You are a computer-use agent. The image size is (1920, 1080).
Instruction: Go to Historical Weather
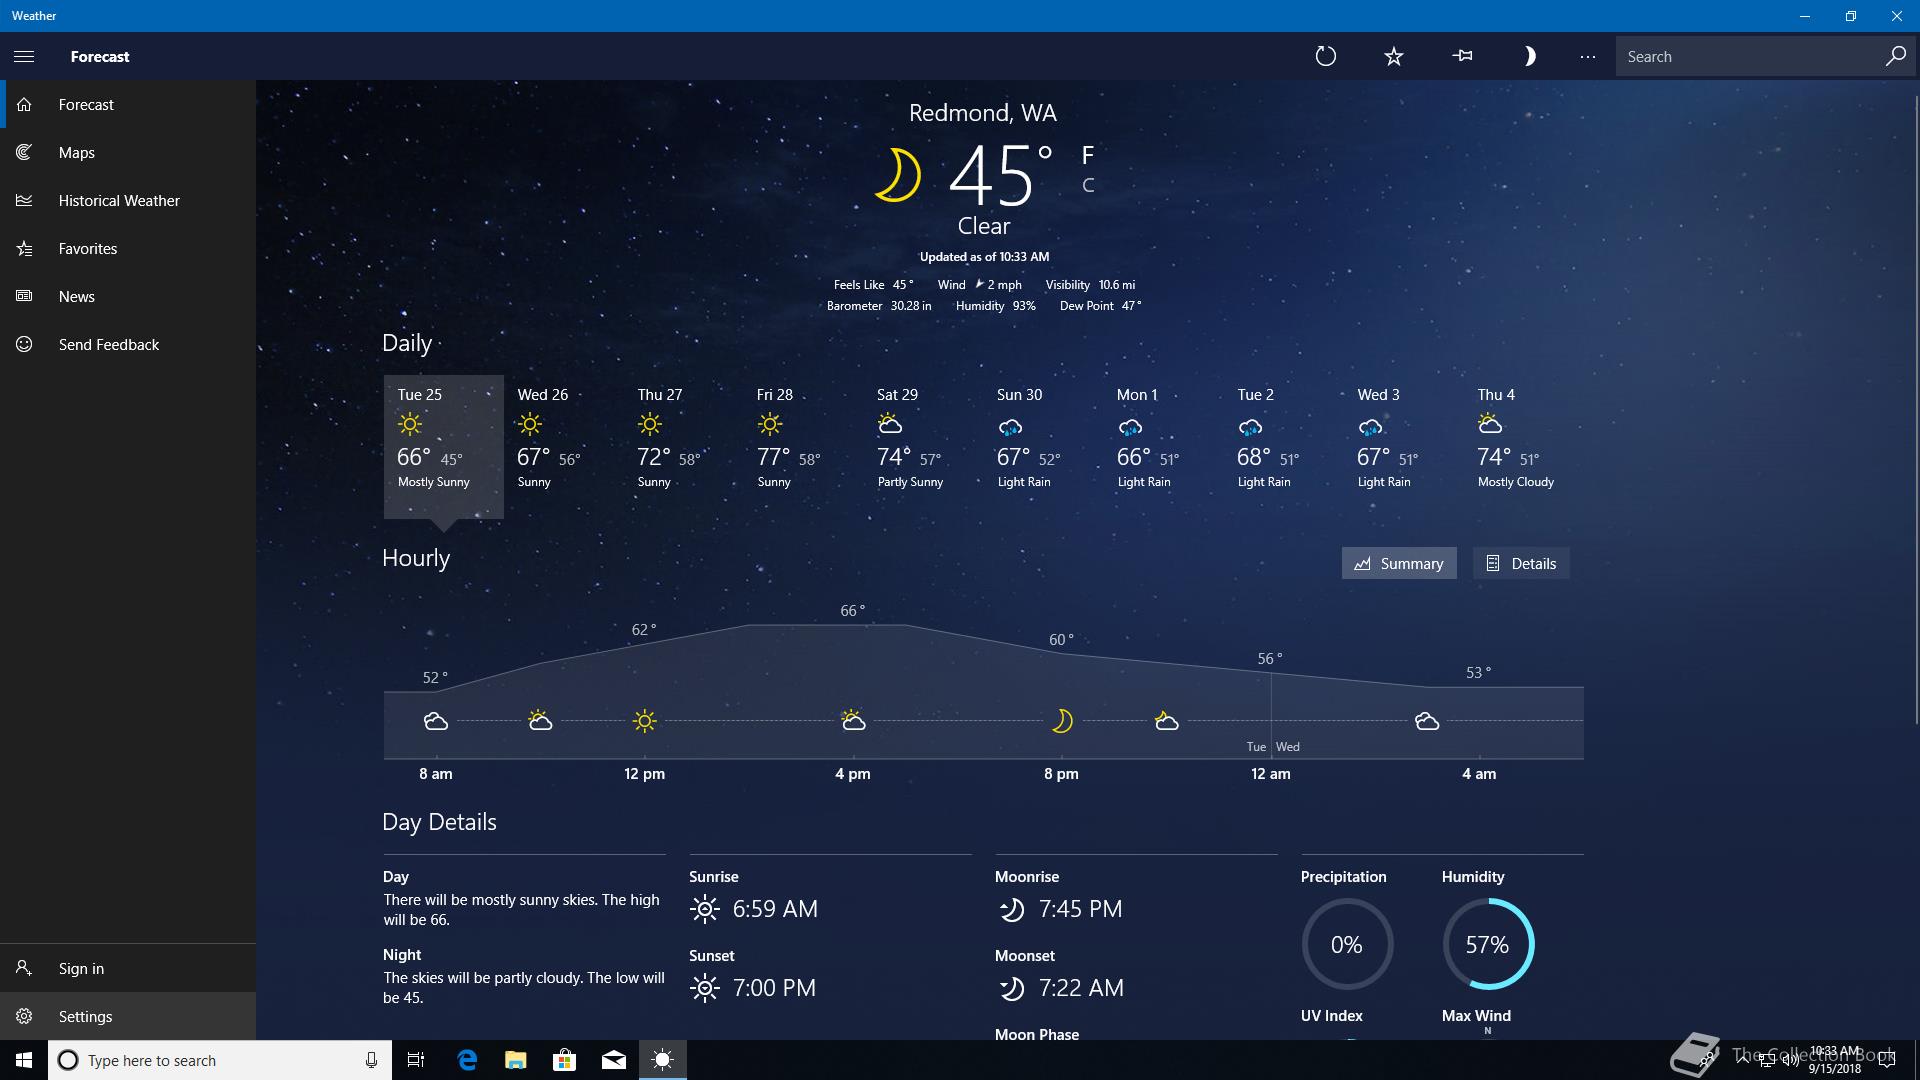[119, 200]
